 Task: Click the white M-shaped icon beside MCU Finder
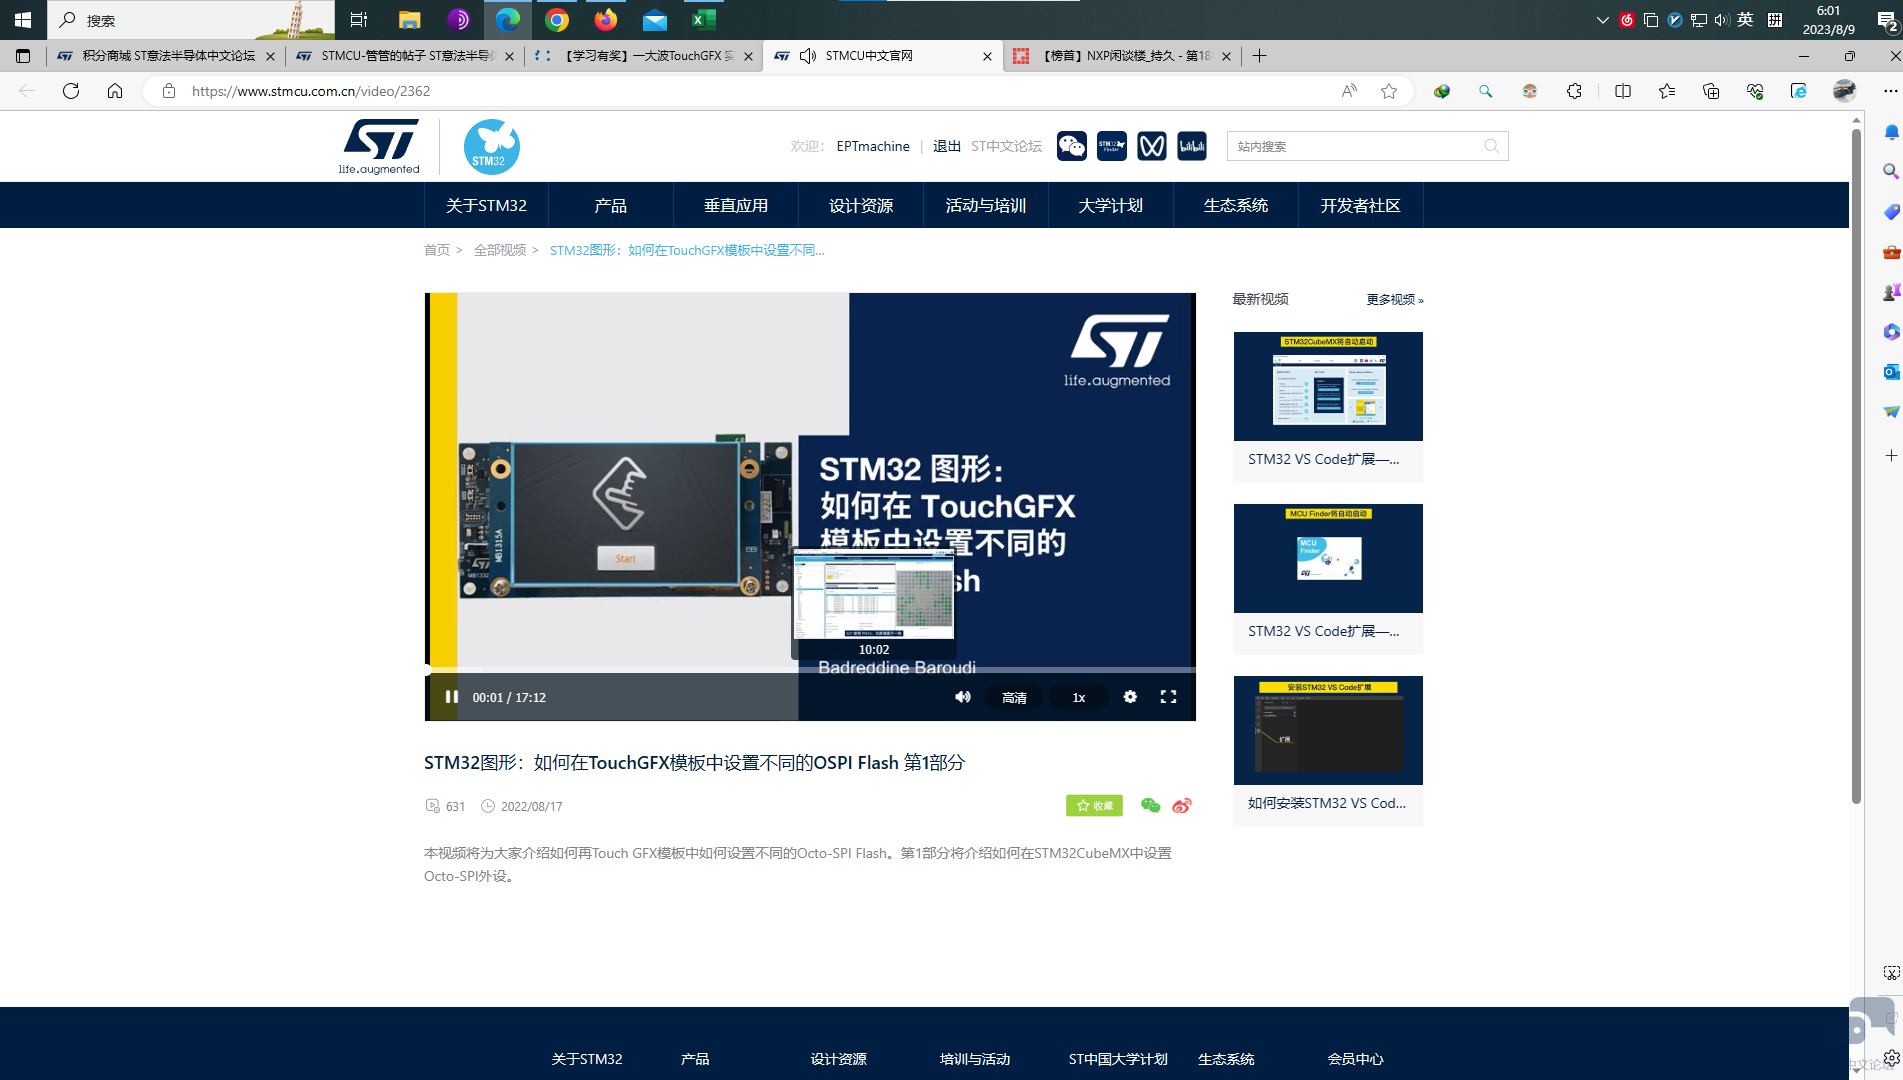point(1152,146)
